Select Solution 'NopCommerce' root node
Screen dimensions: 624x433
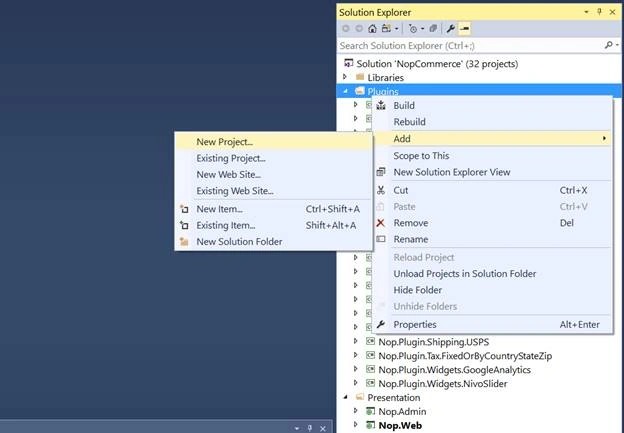(x=437, y=64)
